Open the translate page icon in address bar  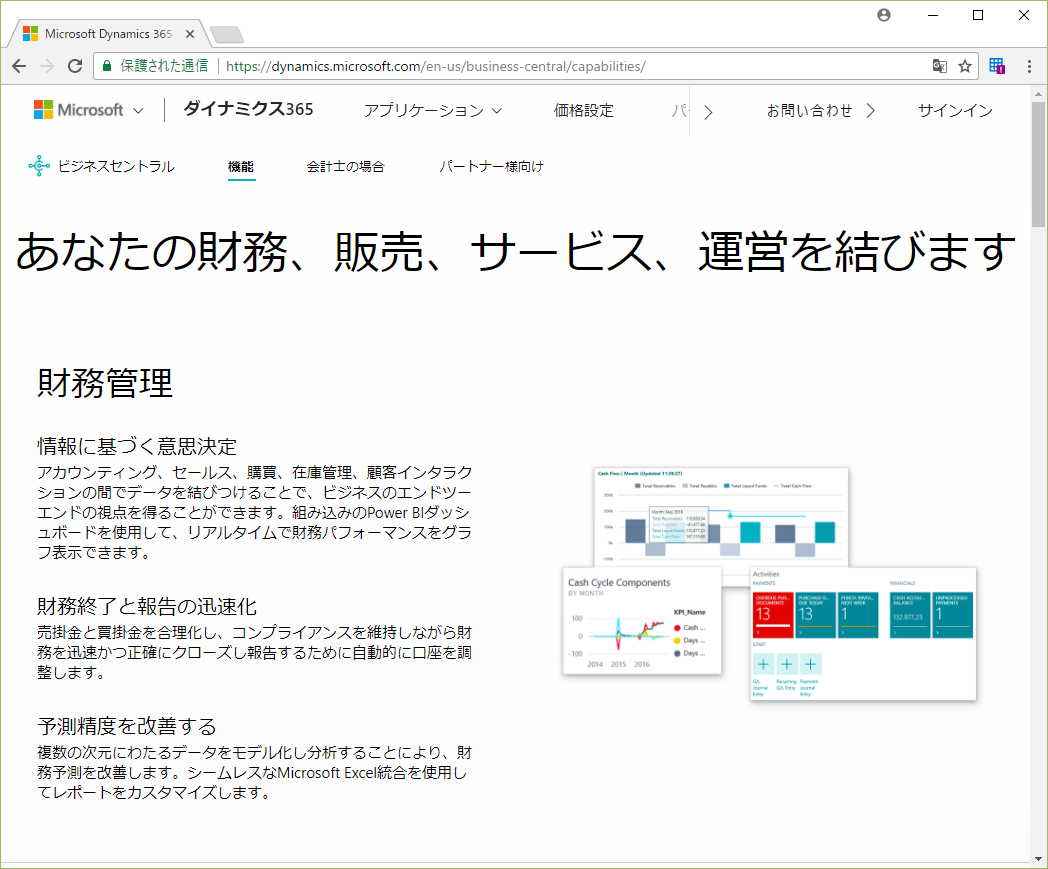point(940,66)
